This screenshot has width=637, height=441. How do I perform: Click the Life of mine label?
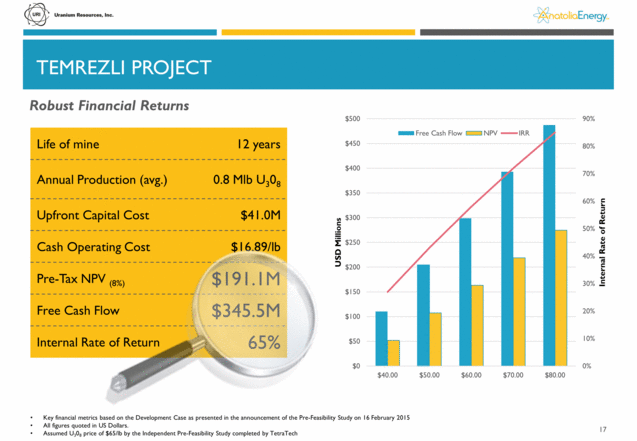(x=68, y=144)
